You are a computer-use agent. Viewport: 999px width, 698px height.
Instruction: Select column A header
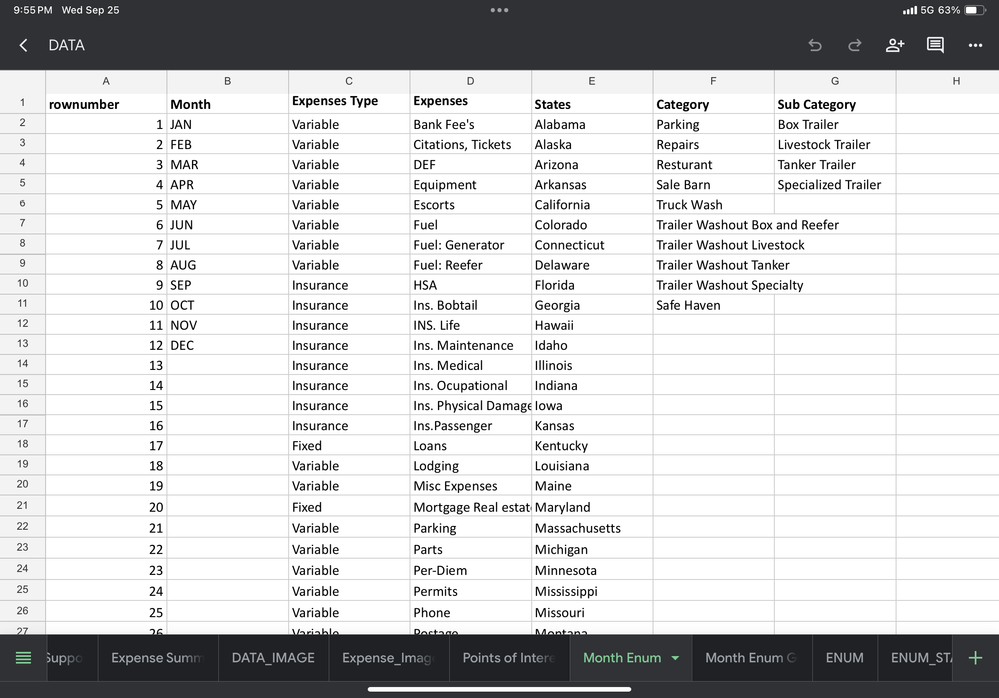(x=106, y=81)
